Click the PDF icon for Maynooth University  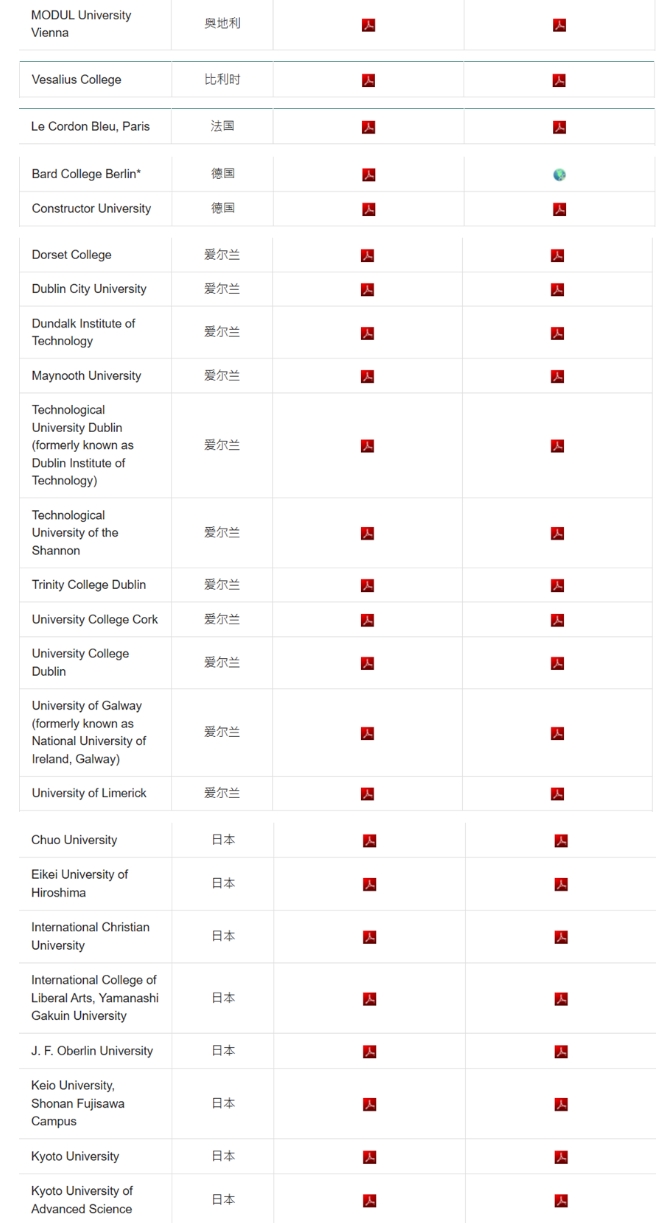tap(368, 375)
